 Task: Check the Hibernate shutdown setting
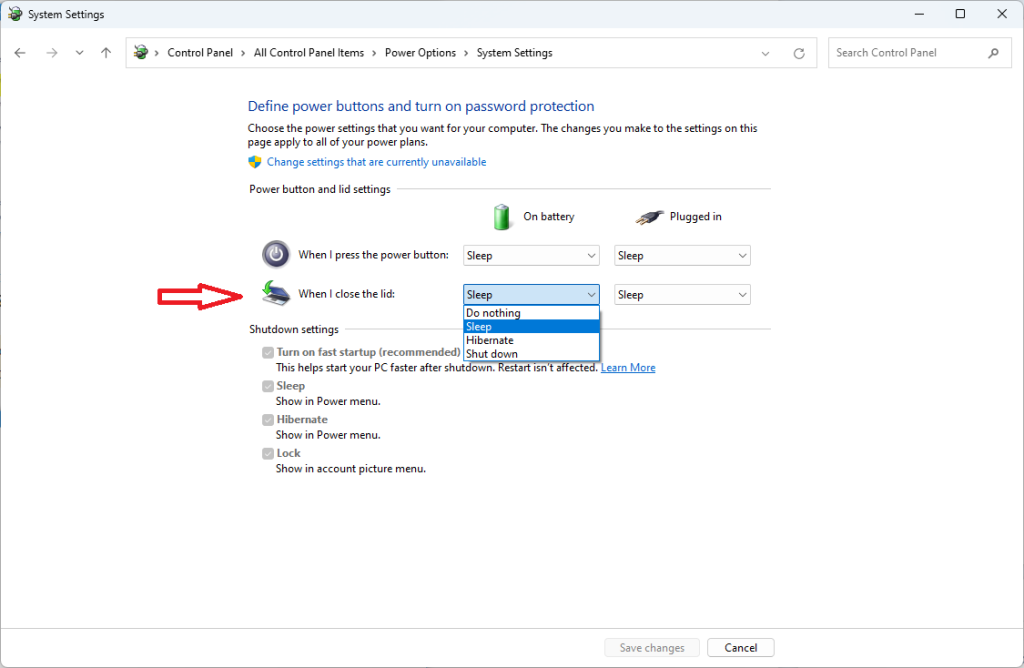coord(268,419)
